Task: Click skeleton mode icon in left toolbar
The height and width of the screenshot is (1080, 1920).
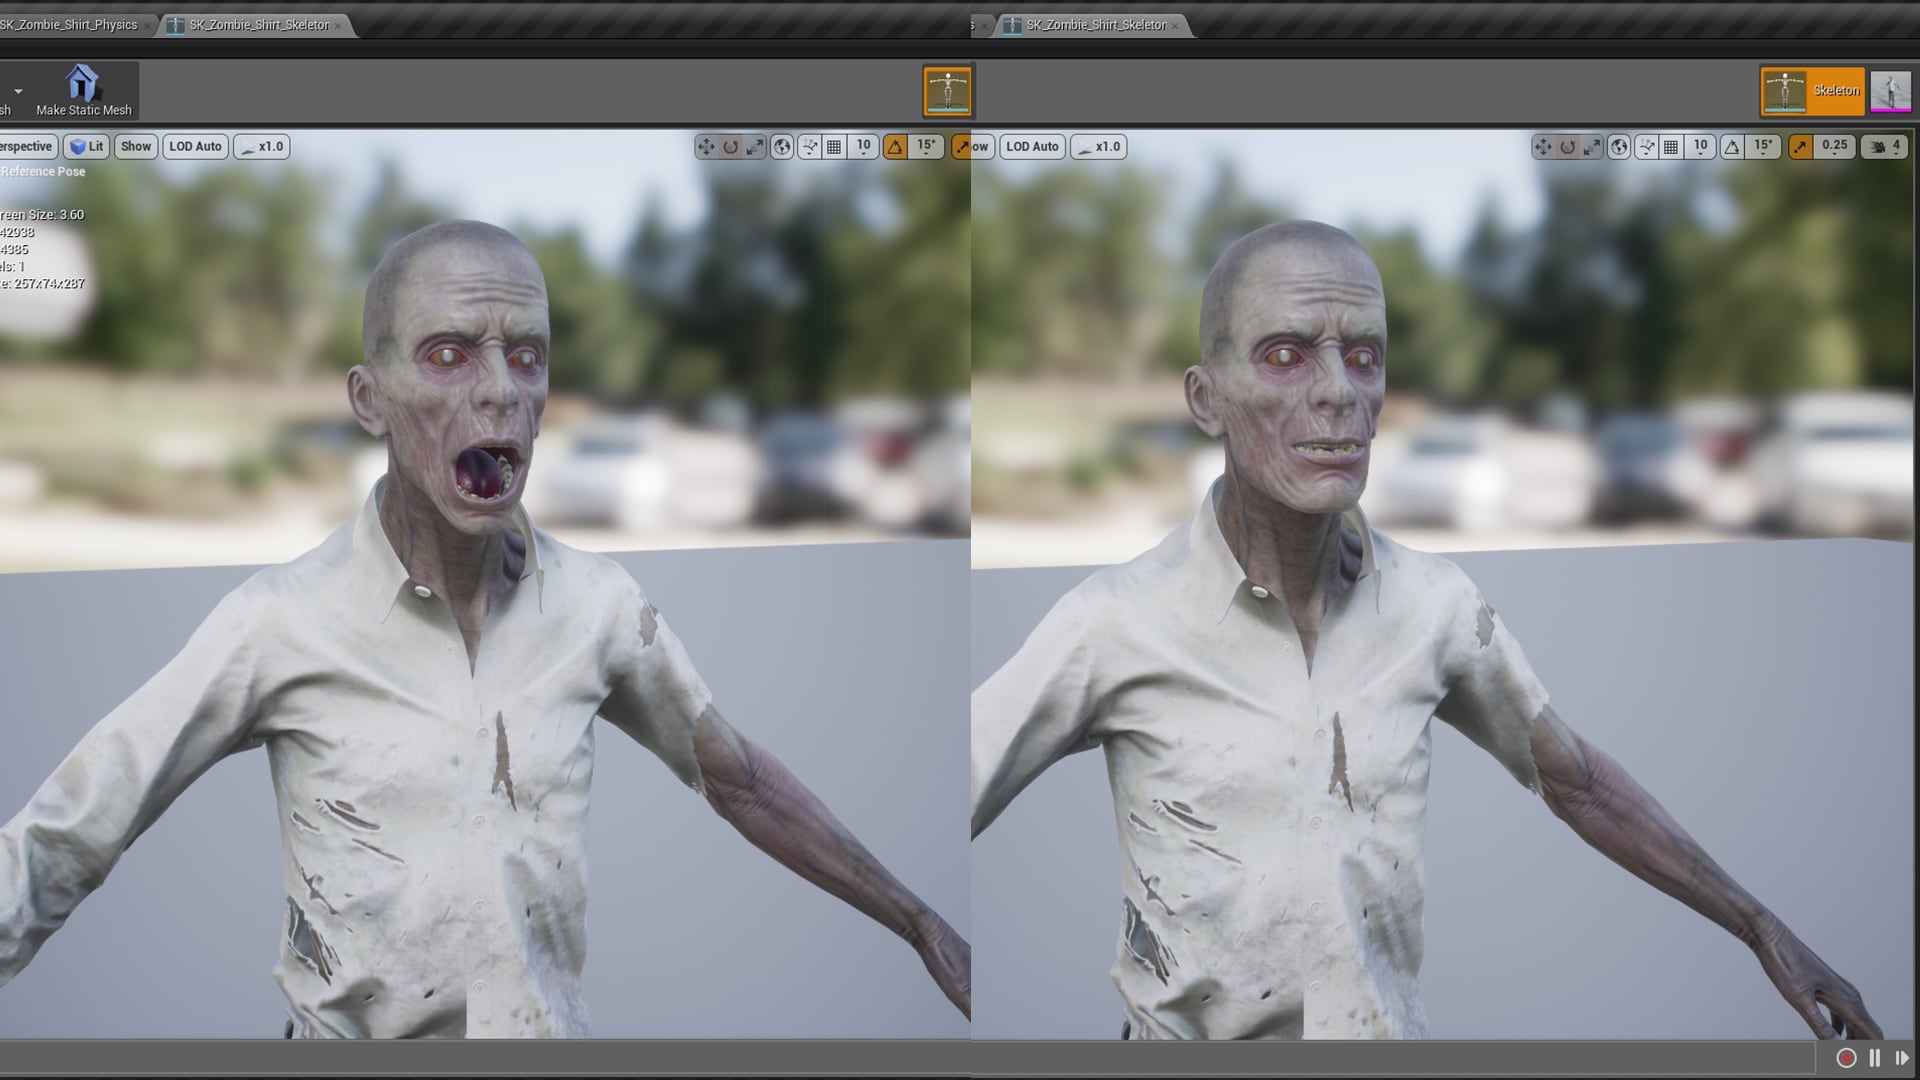Action: point(947,91)
